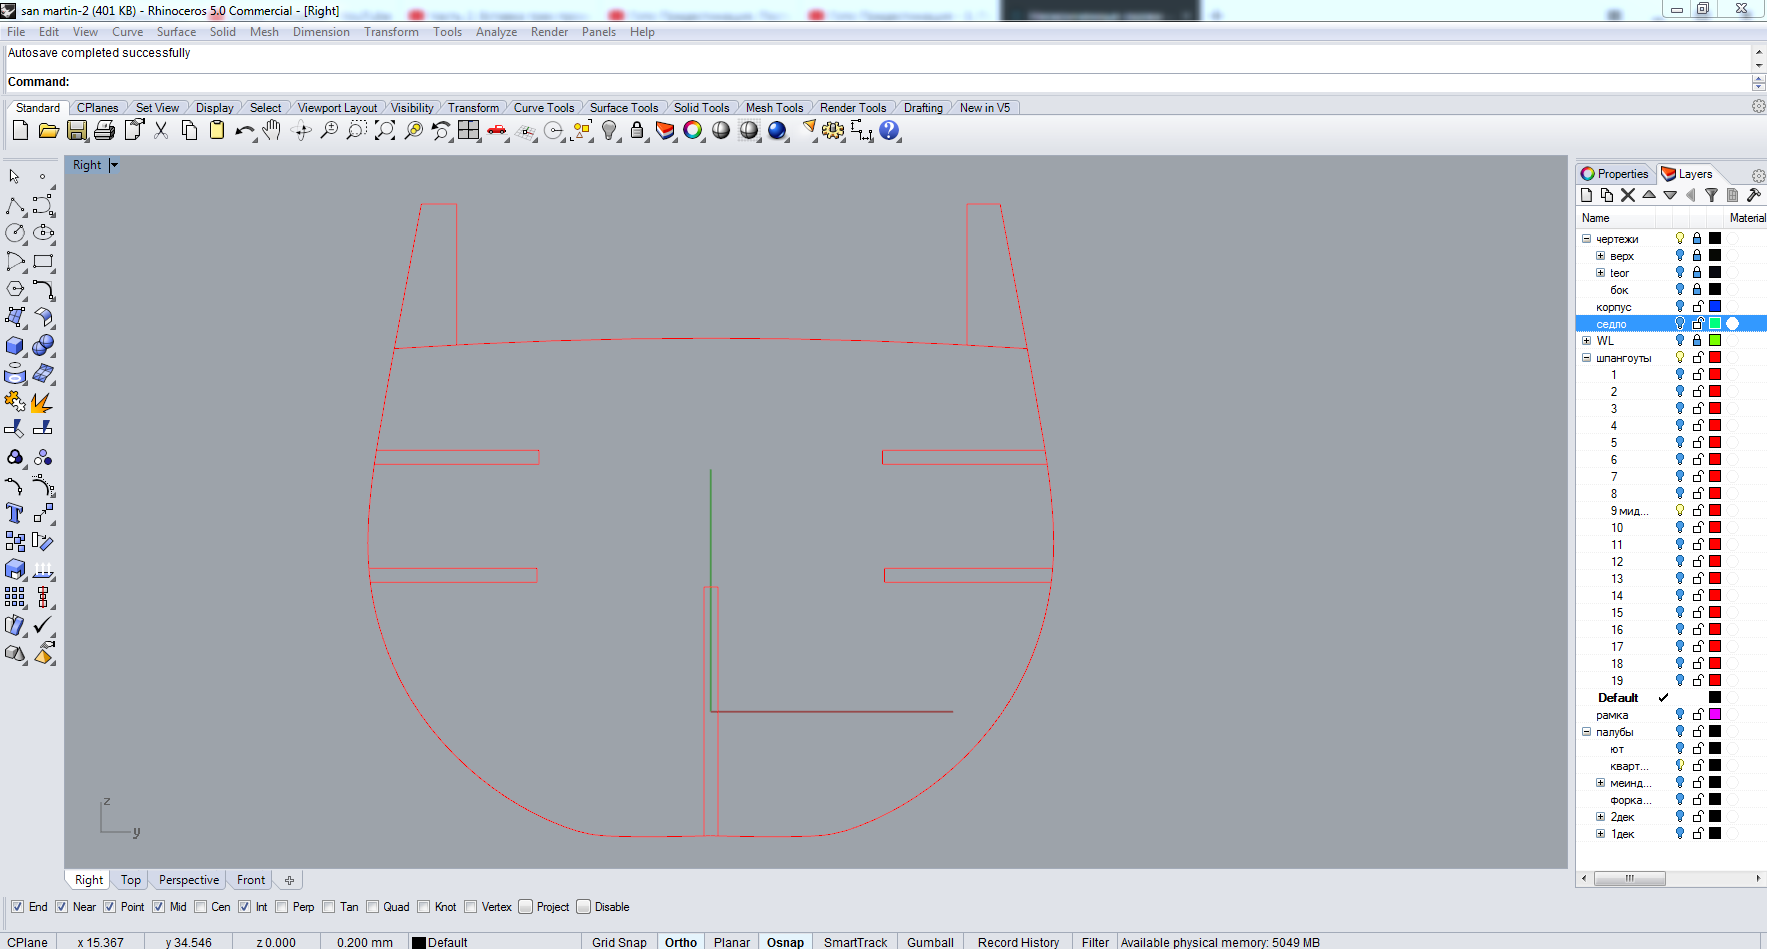This screenshot has width=1767, height=949.
Task: Open the Surface menu
Action: (x=176, y=32)
